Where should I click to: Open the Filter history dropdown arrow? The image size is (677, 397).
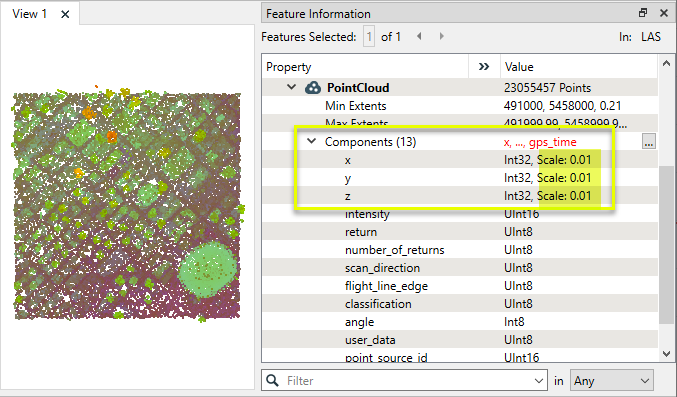pyautogui.click(x=538, y=381)
